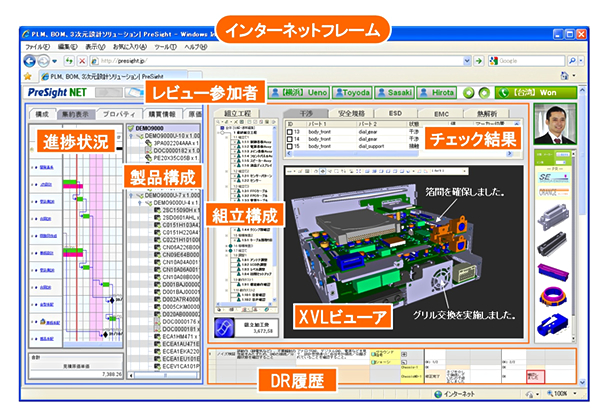
Task: Click the check results horizontal scrollbar
Action: tap(399, 154)
